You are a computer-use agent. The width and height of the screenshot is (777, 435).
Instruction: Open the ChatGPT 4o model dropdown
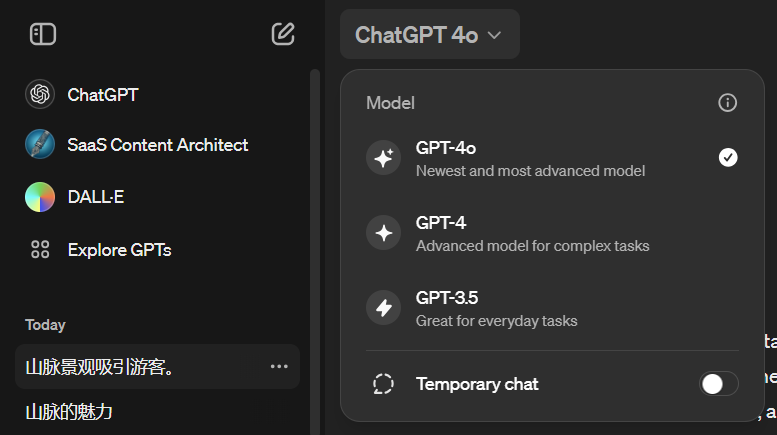pos(430,35)
